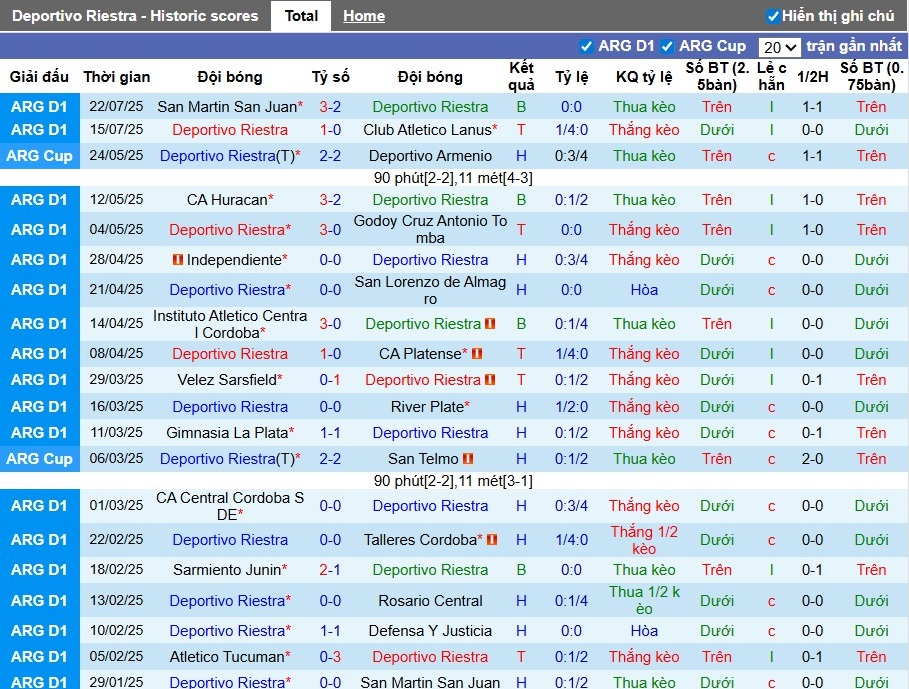909x689 pixels.
Task: Click red card icon beside Talleres Cordoba
Action: point(492,540)
